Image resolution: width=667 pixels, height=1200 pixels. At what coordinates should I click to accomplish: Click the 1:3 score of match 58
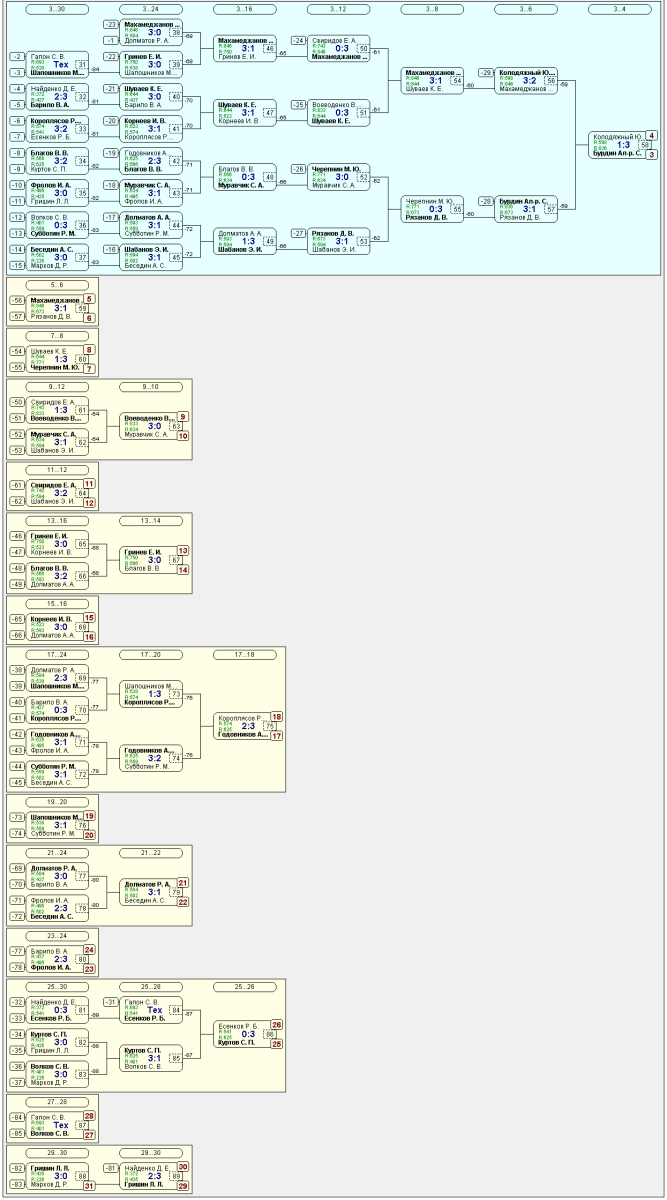(623, 145)
